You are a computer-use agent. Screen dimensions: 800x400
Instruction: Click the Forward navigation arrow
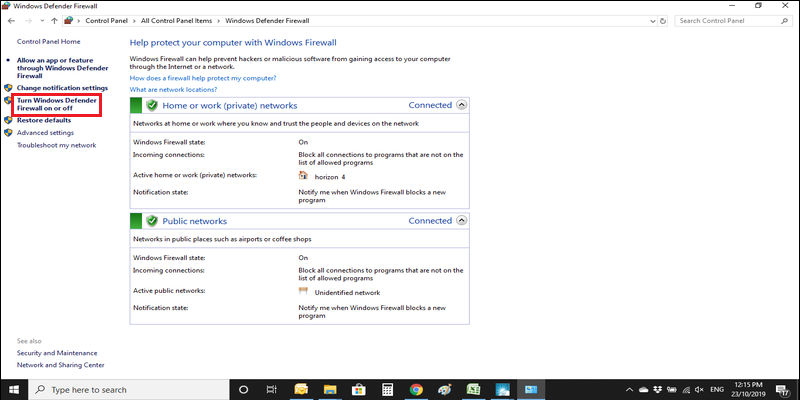pyautogui.click(x=29, y=21)
